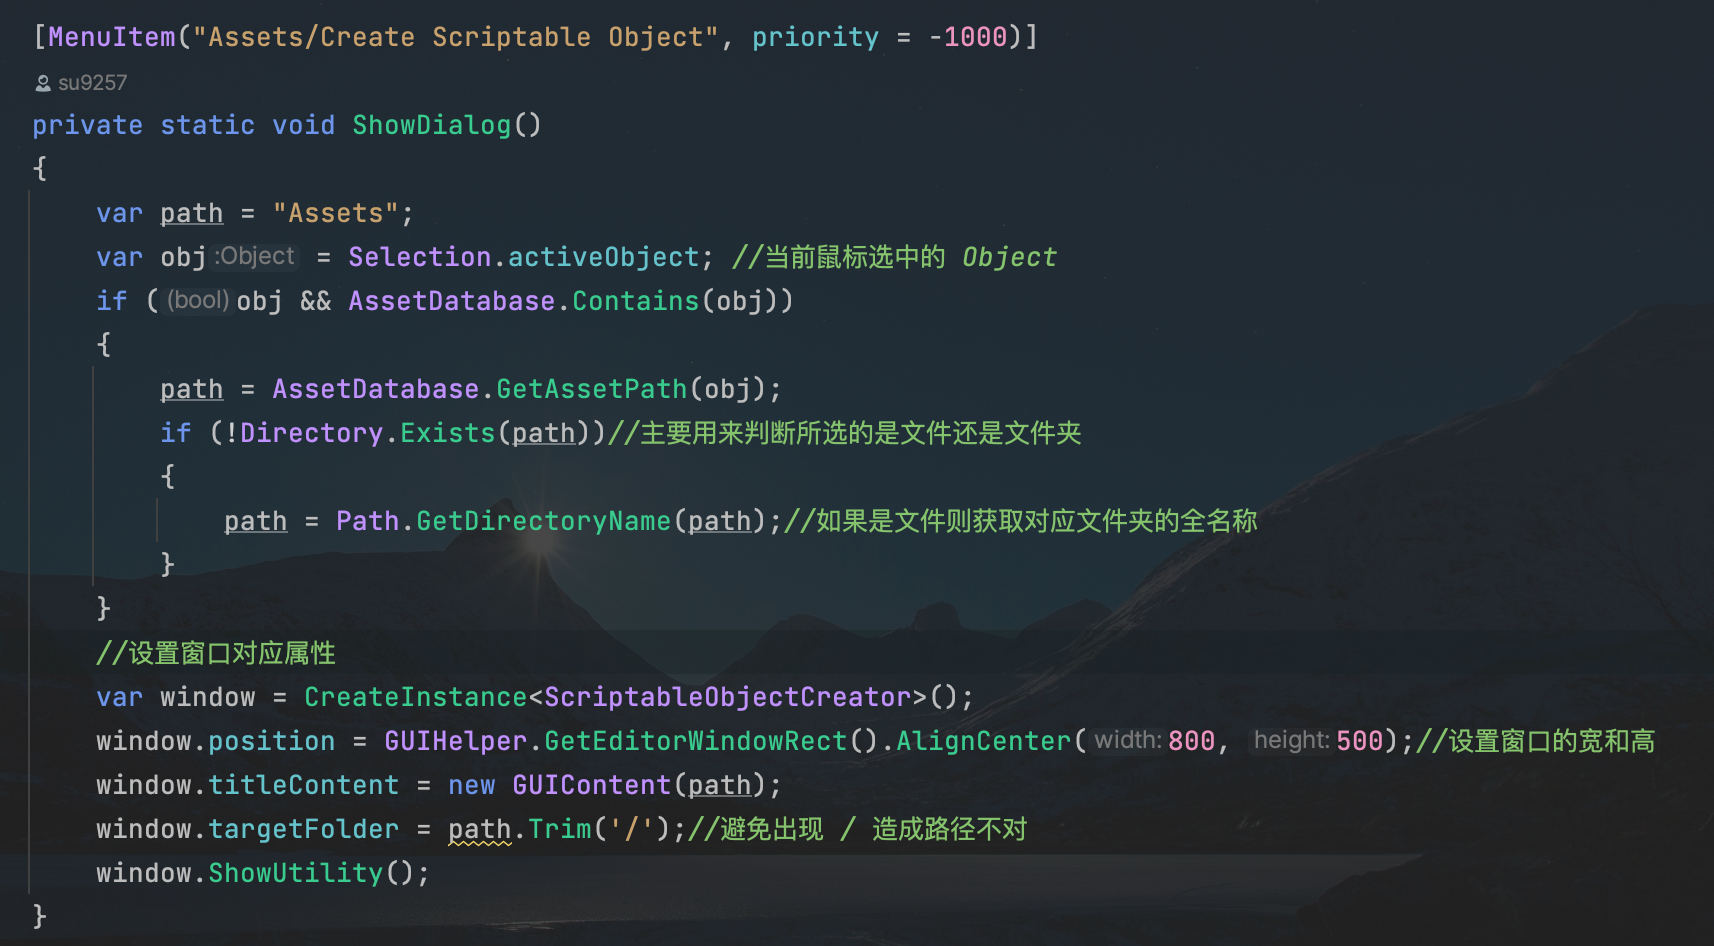Click the author avatar icon beside su9257
Viewport: 1714px width, 946px height.
point(43,83)
